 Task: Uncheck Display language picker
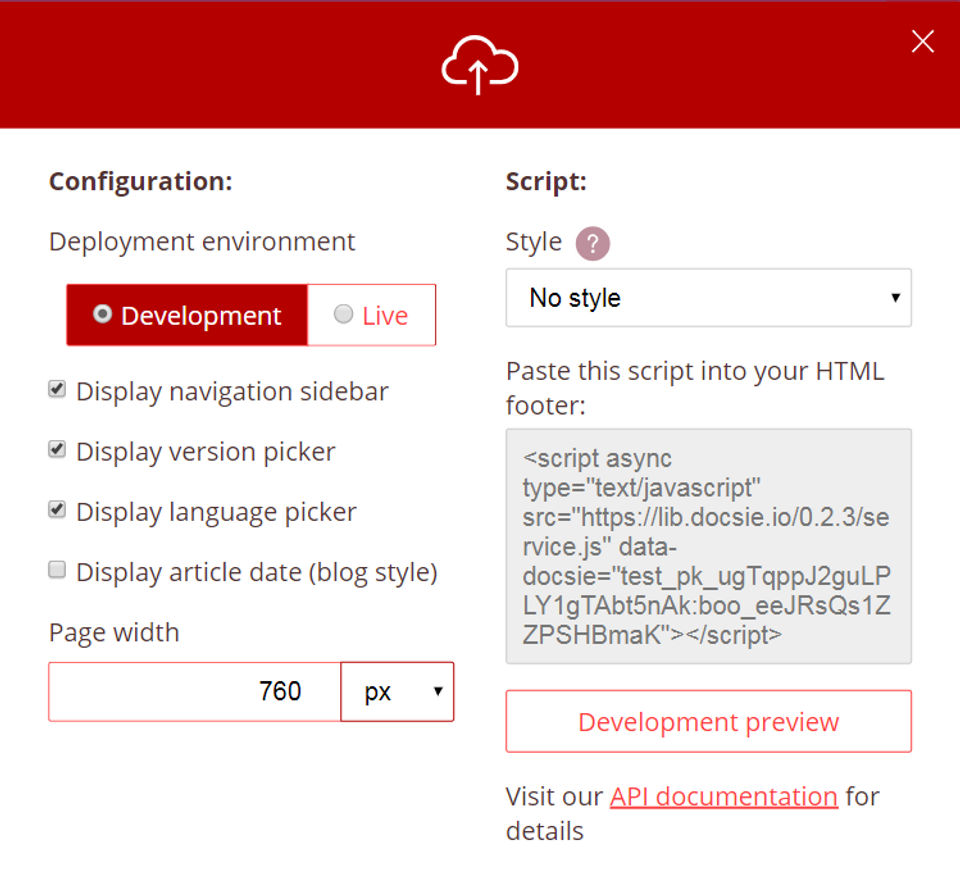[x=57, y=509]
